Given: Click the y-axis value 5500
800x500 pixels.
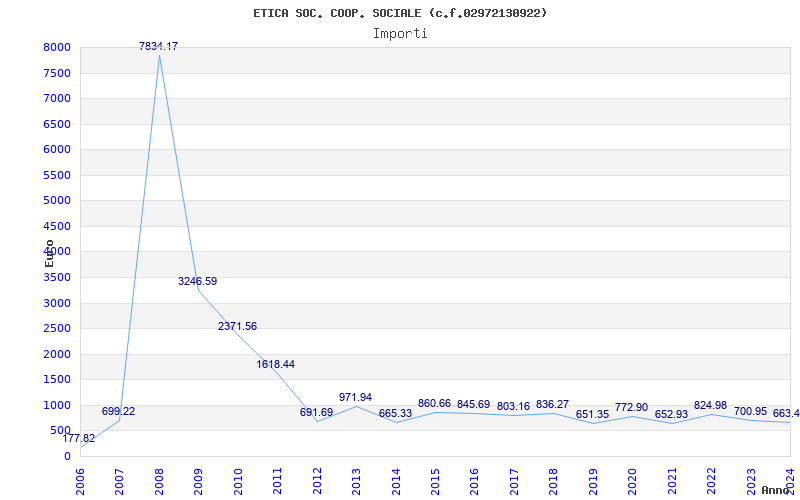Looking at the screenshot, I should click(57, 176).
